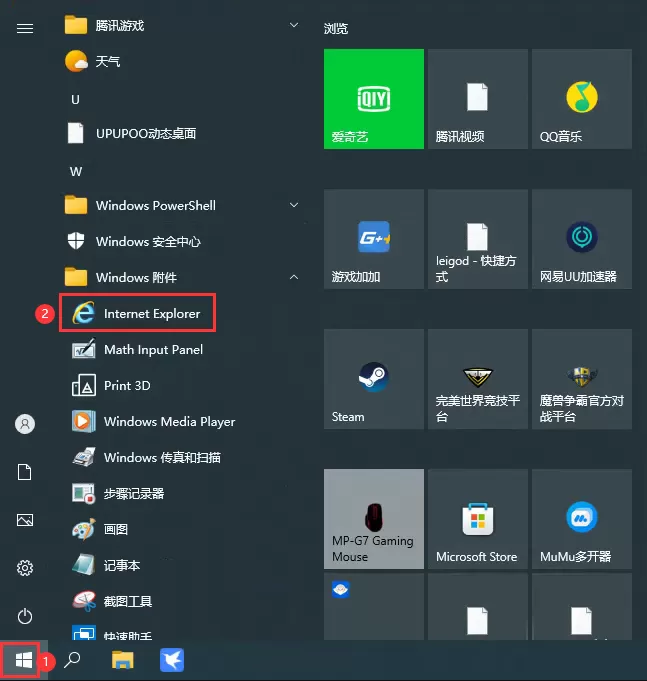Open 记事本 Notepad
This screenshot has height=681, width=647.
click(x=182, y=565)
